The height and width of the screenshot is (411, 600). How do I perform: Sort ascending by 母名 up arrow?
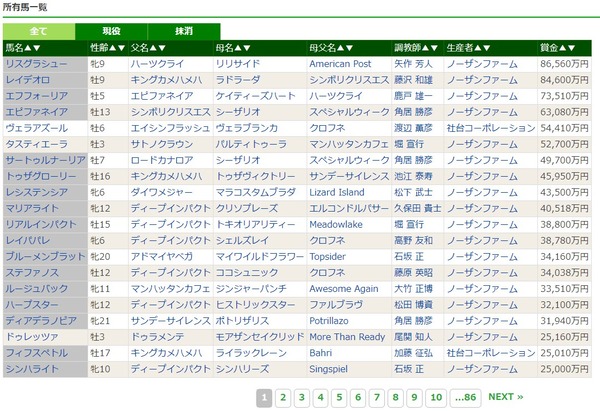238,48
